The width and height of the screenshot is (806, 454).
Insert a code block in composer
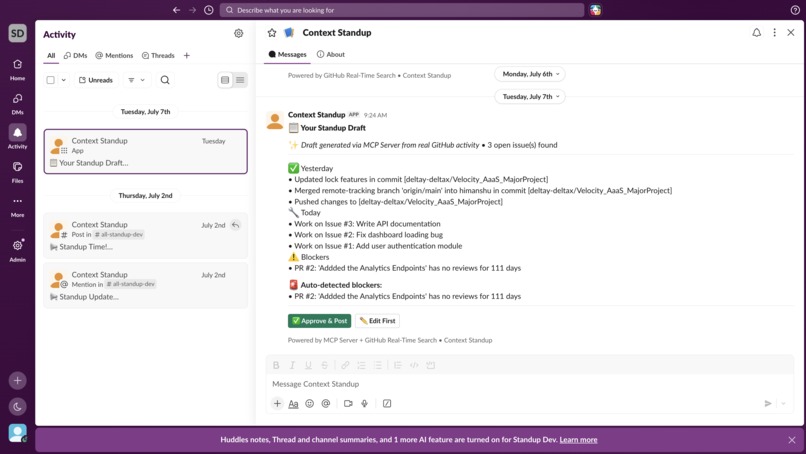pos(431,365)
